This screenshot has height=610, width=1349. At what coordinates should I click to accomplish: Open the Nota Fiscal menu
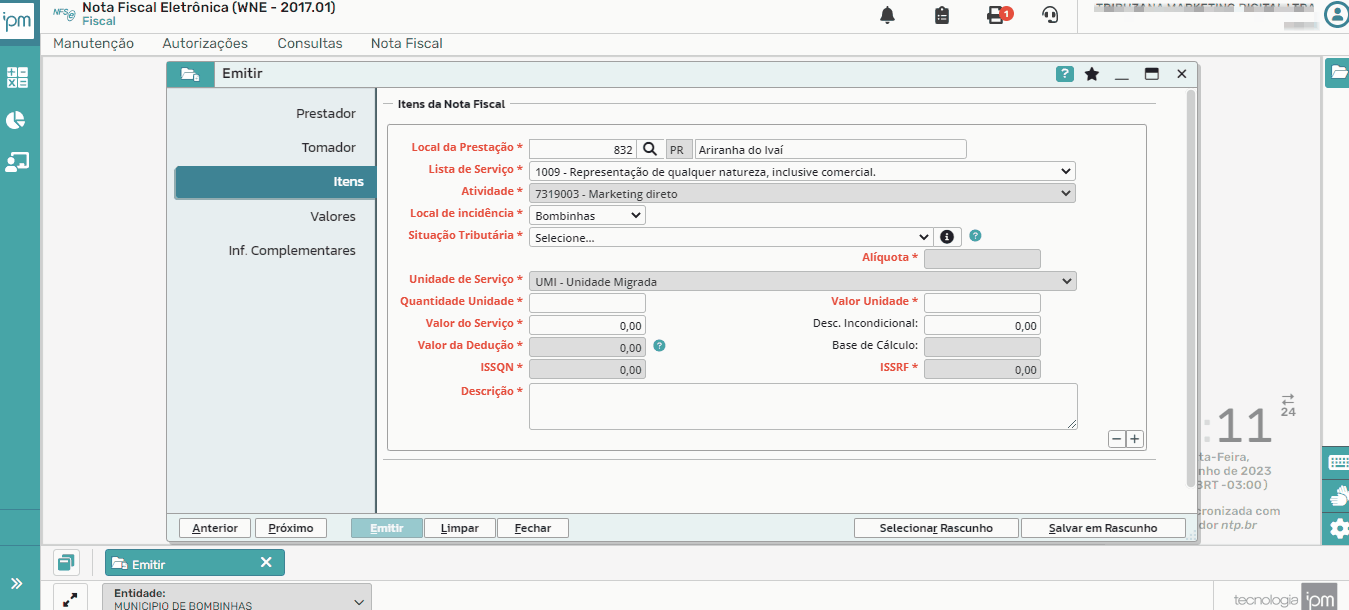click(x=407, y=43)
